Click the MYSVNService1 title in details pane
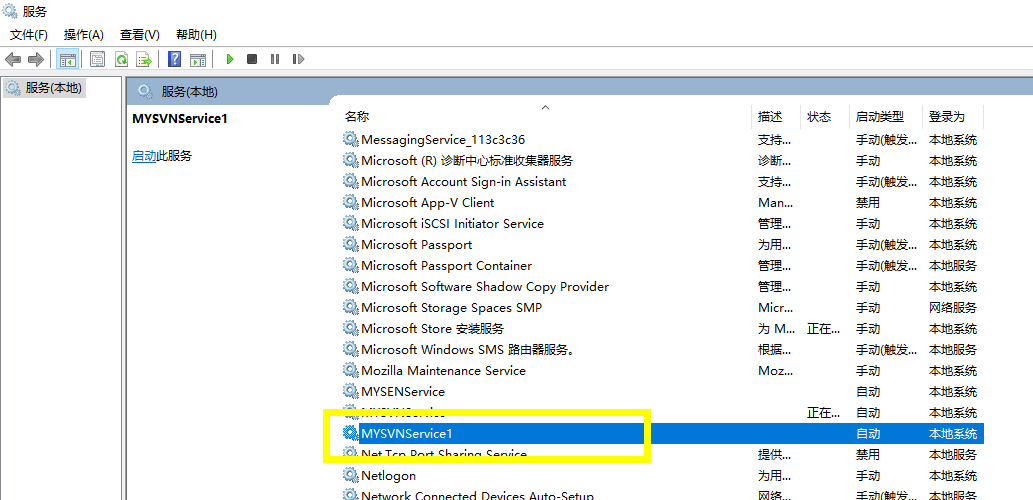 point(180,119)
